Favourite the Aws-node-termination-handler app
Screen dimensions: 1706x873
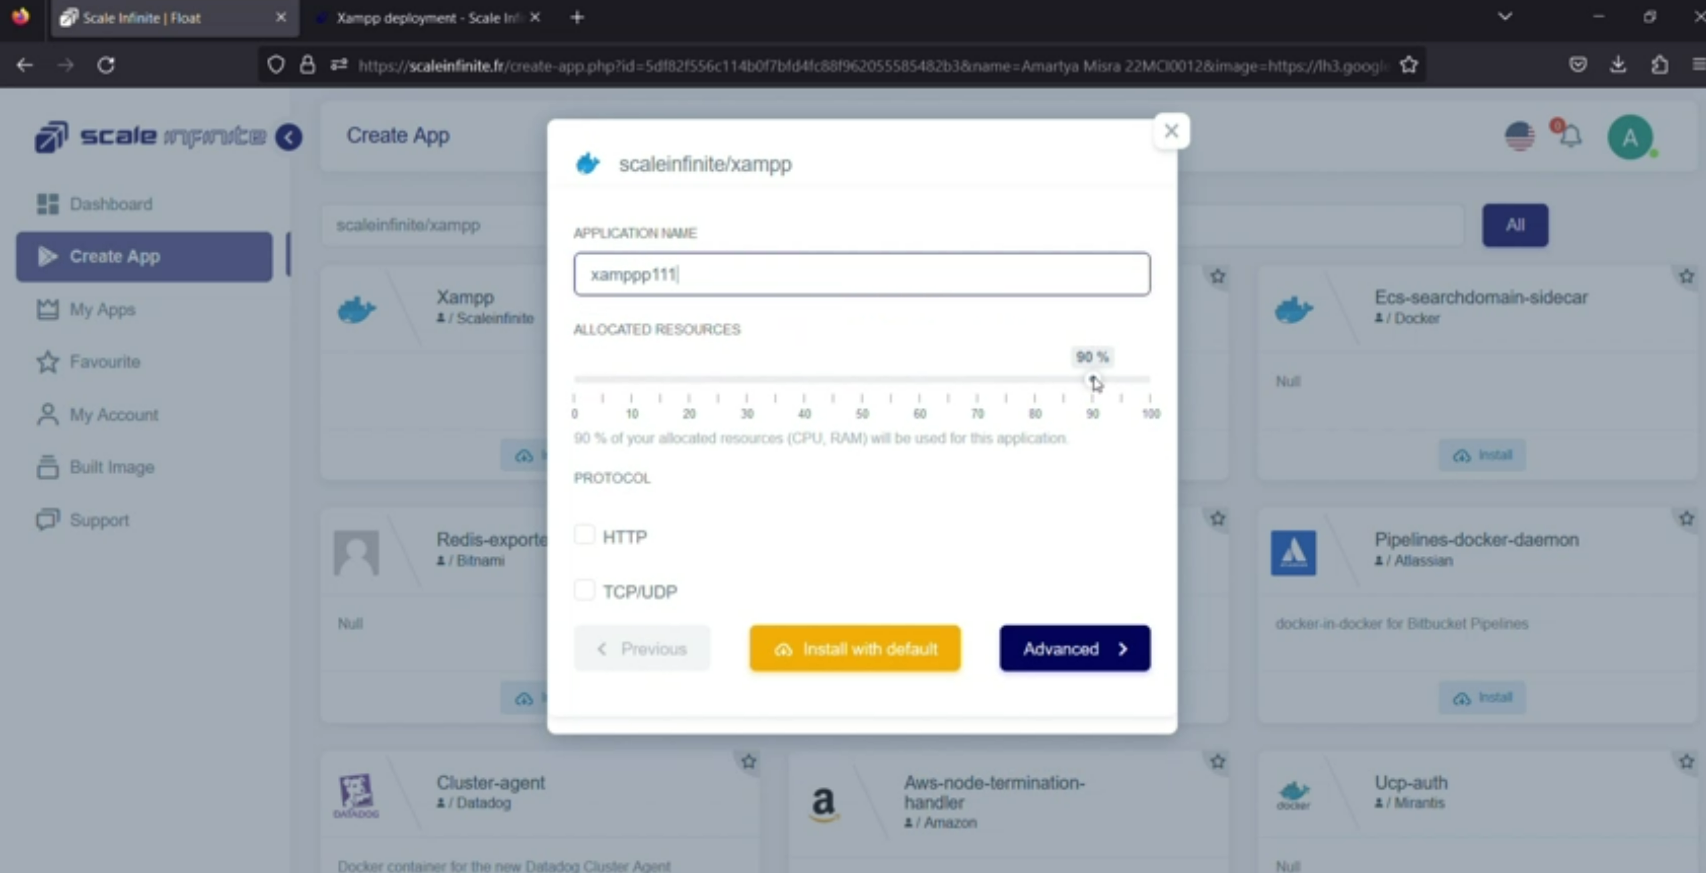pyautogui.click(x=1217, y=761)
